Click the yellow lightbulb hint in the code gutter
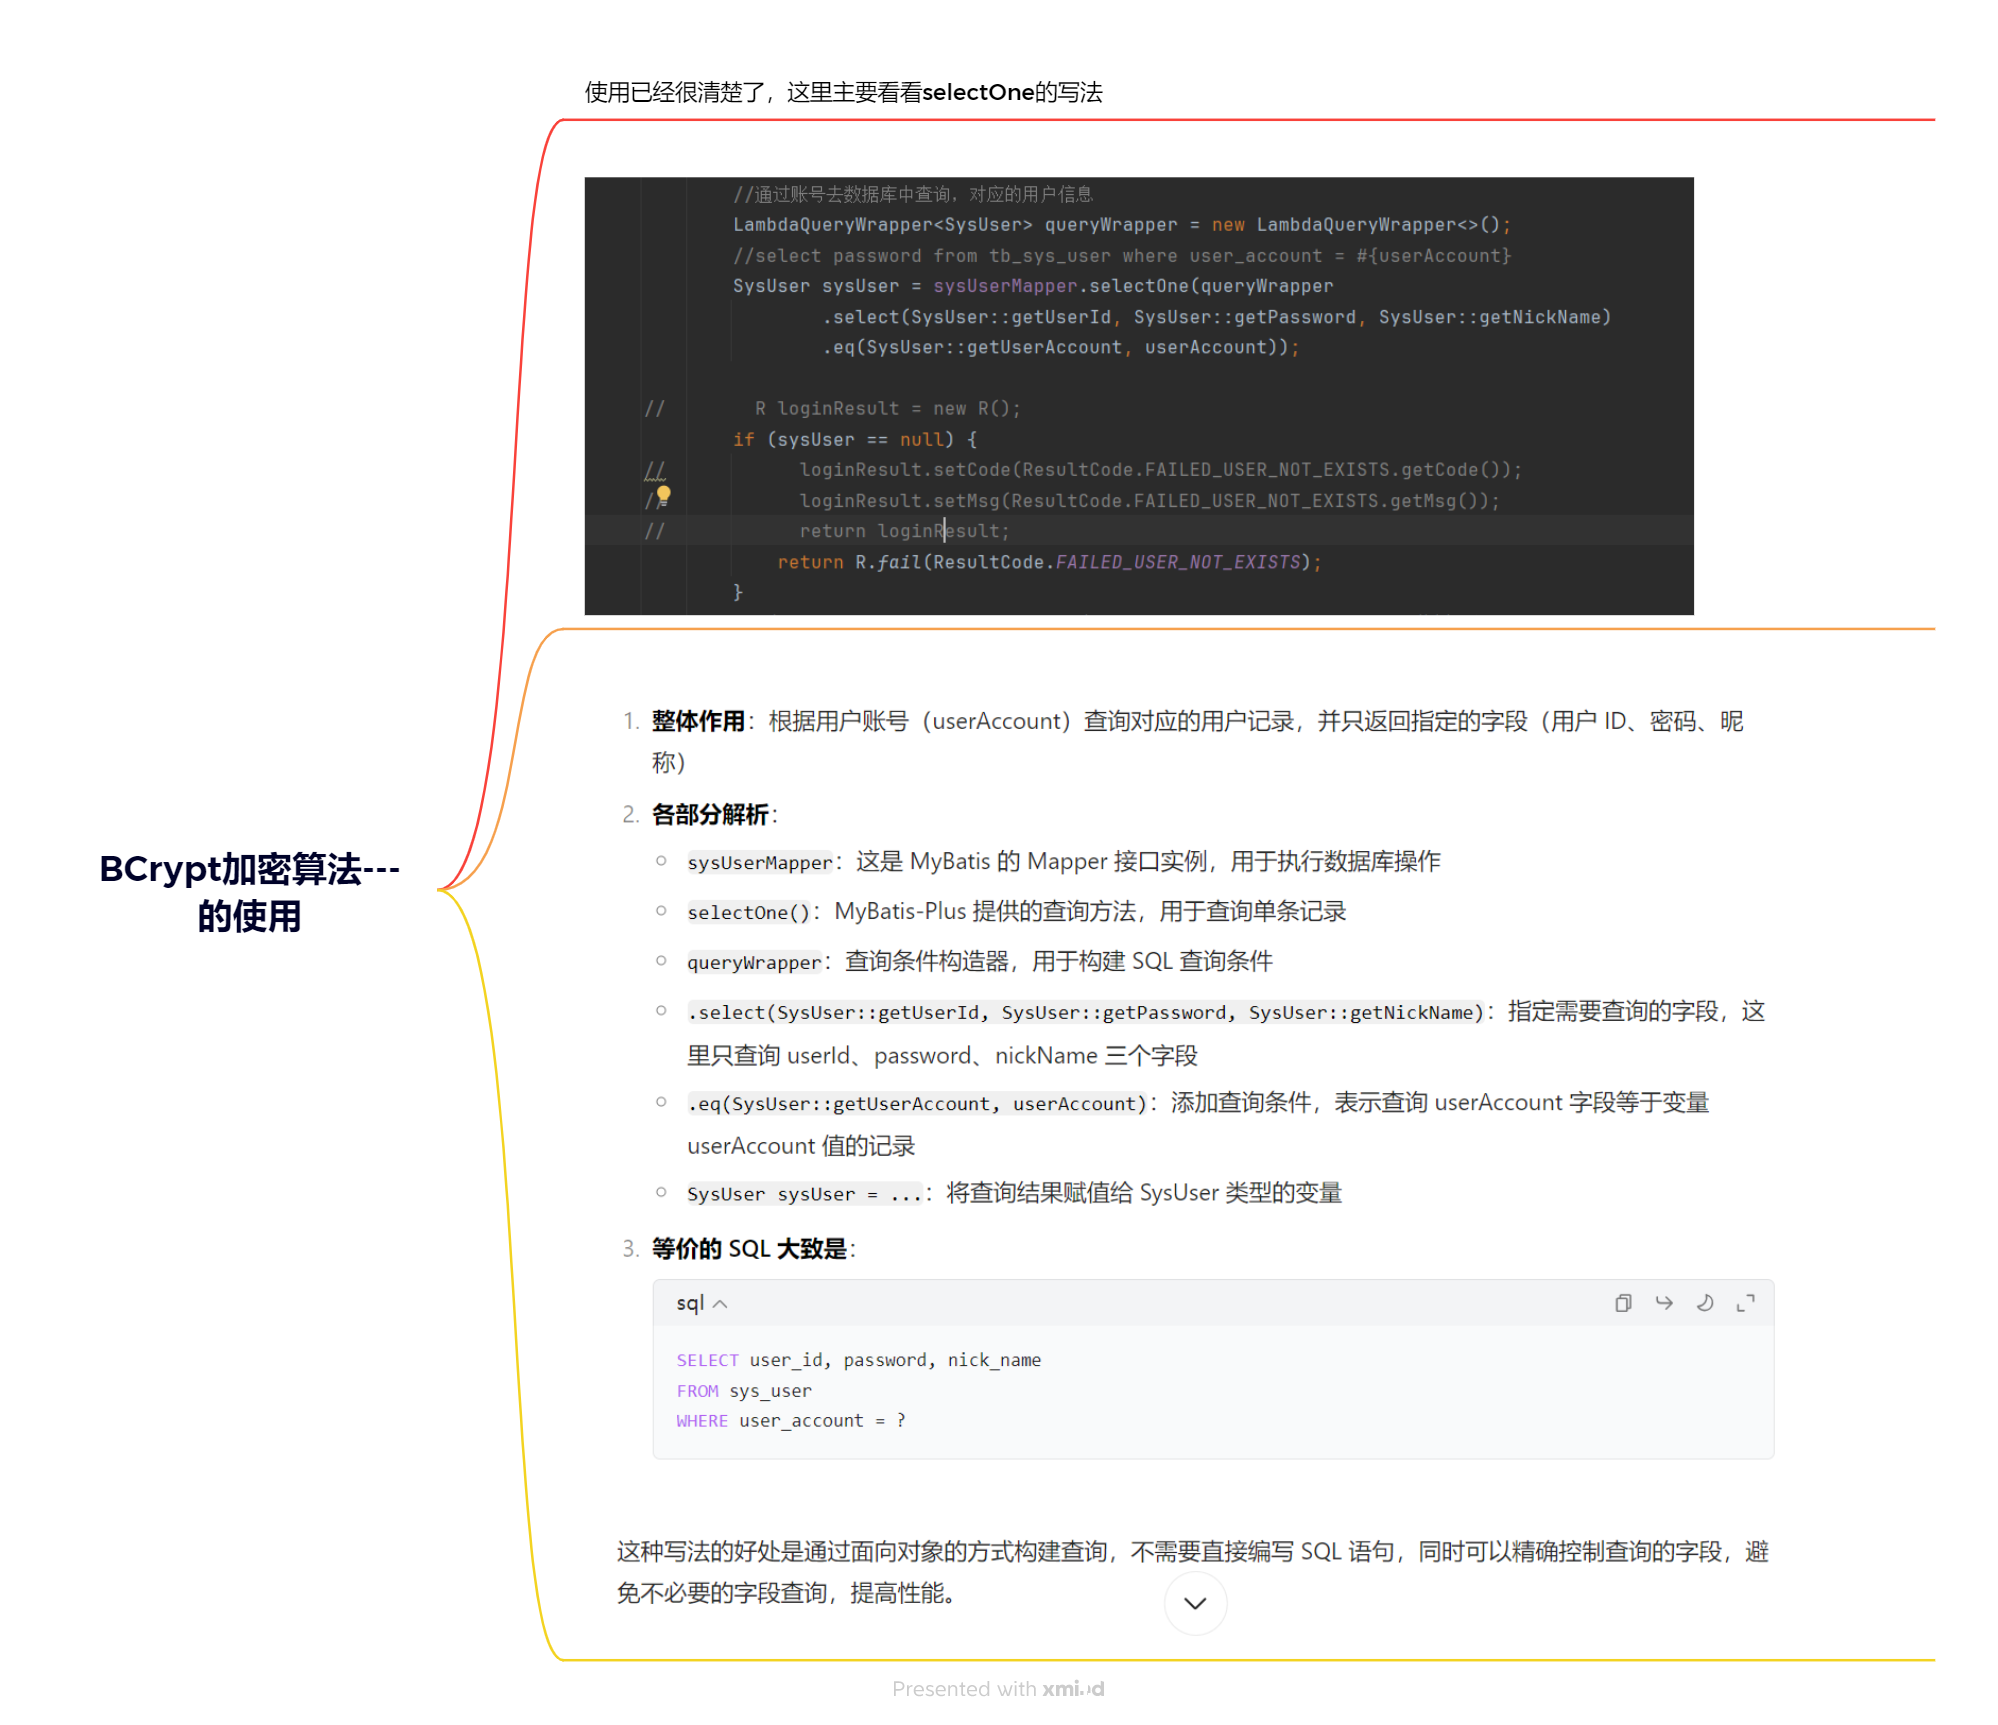 tap(663, 495)
